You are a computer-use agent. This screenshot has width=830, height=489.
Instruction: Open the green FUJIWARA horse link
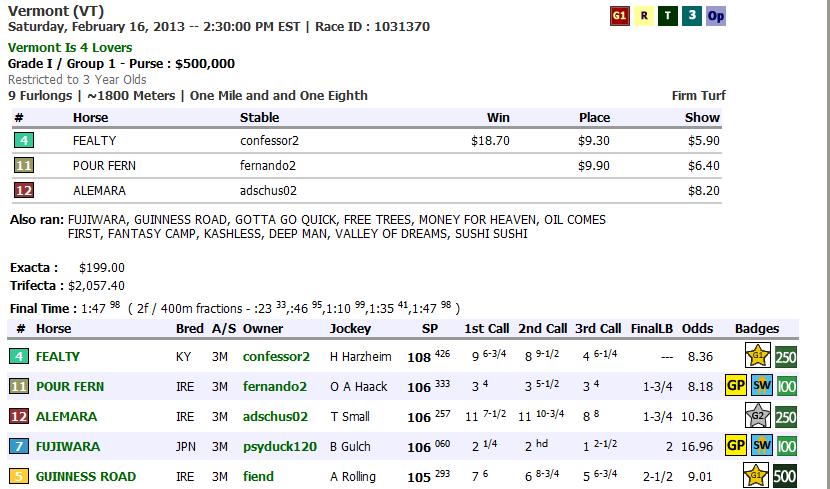tap(66, 446)
